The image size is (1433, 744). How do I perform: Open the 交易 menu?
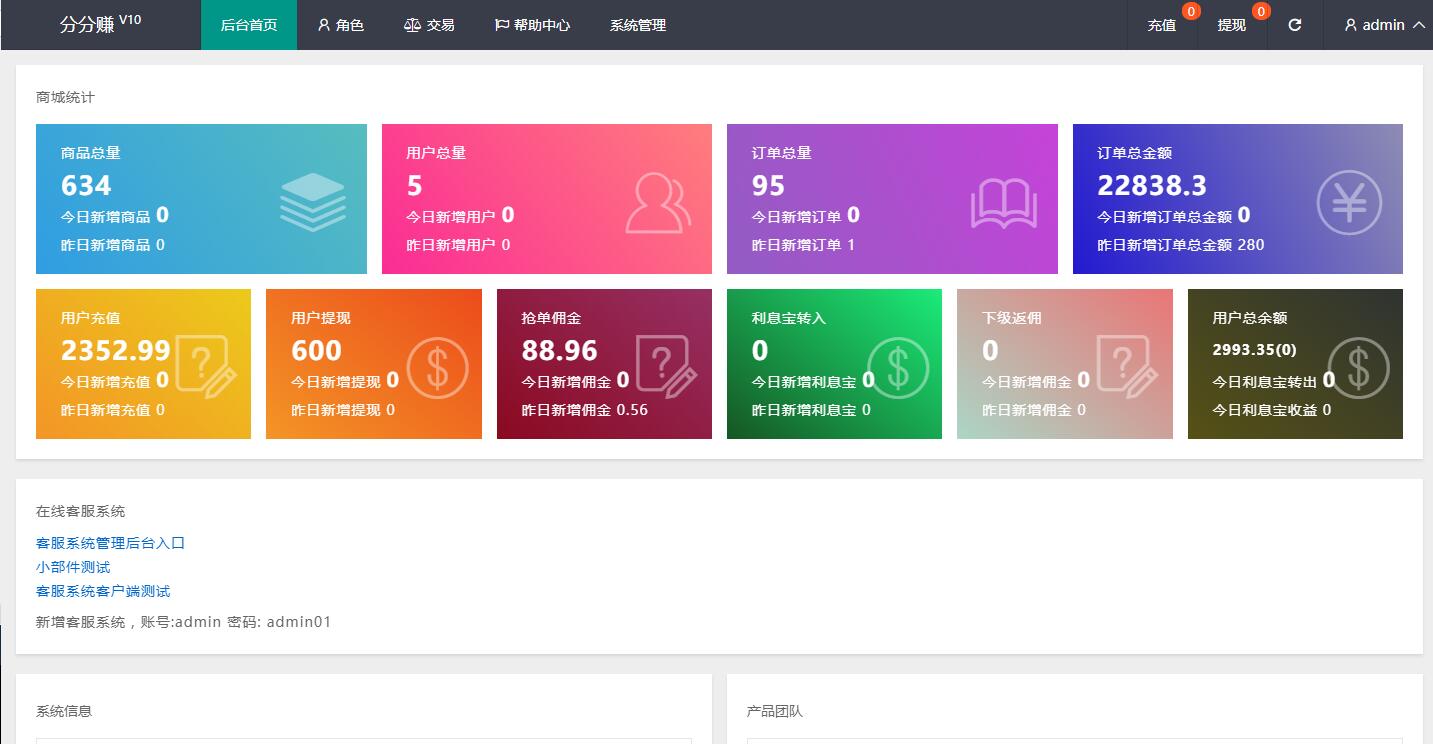click(429, 25)
